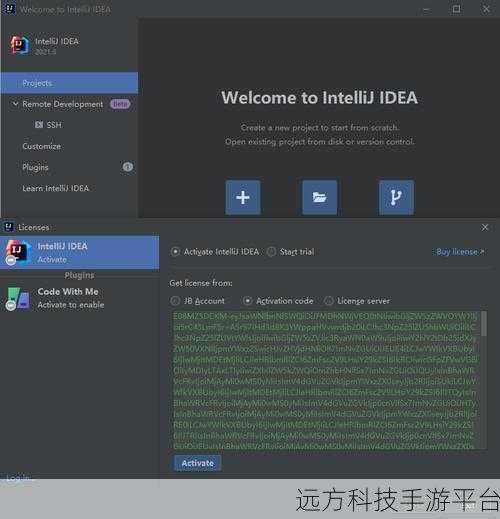Choose License server as license source

pos(329,301)
